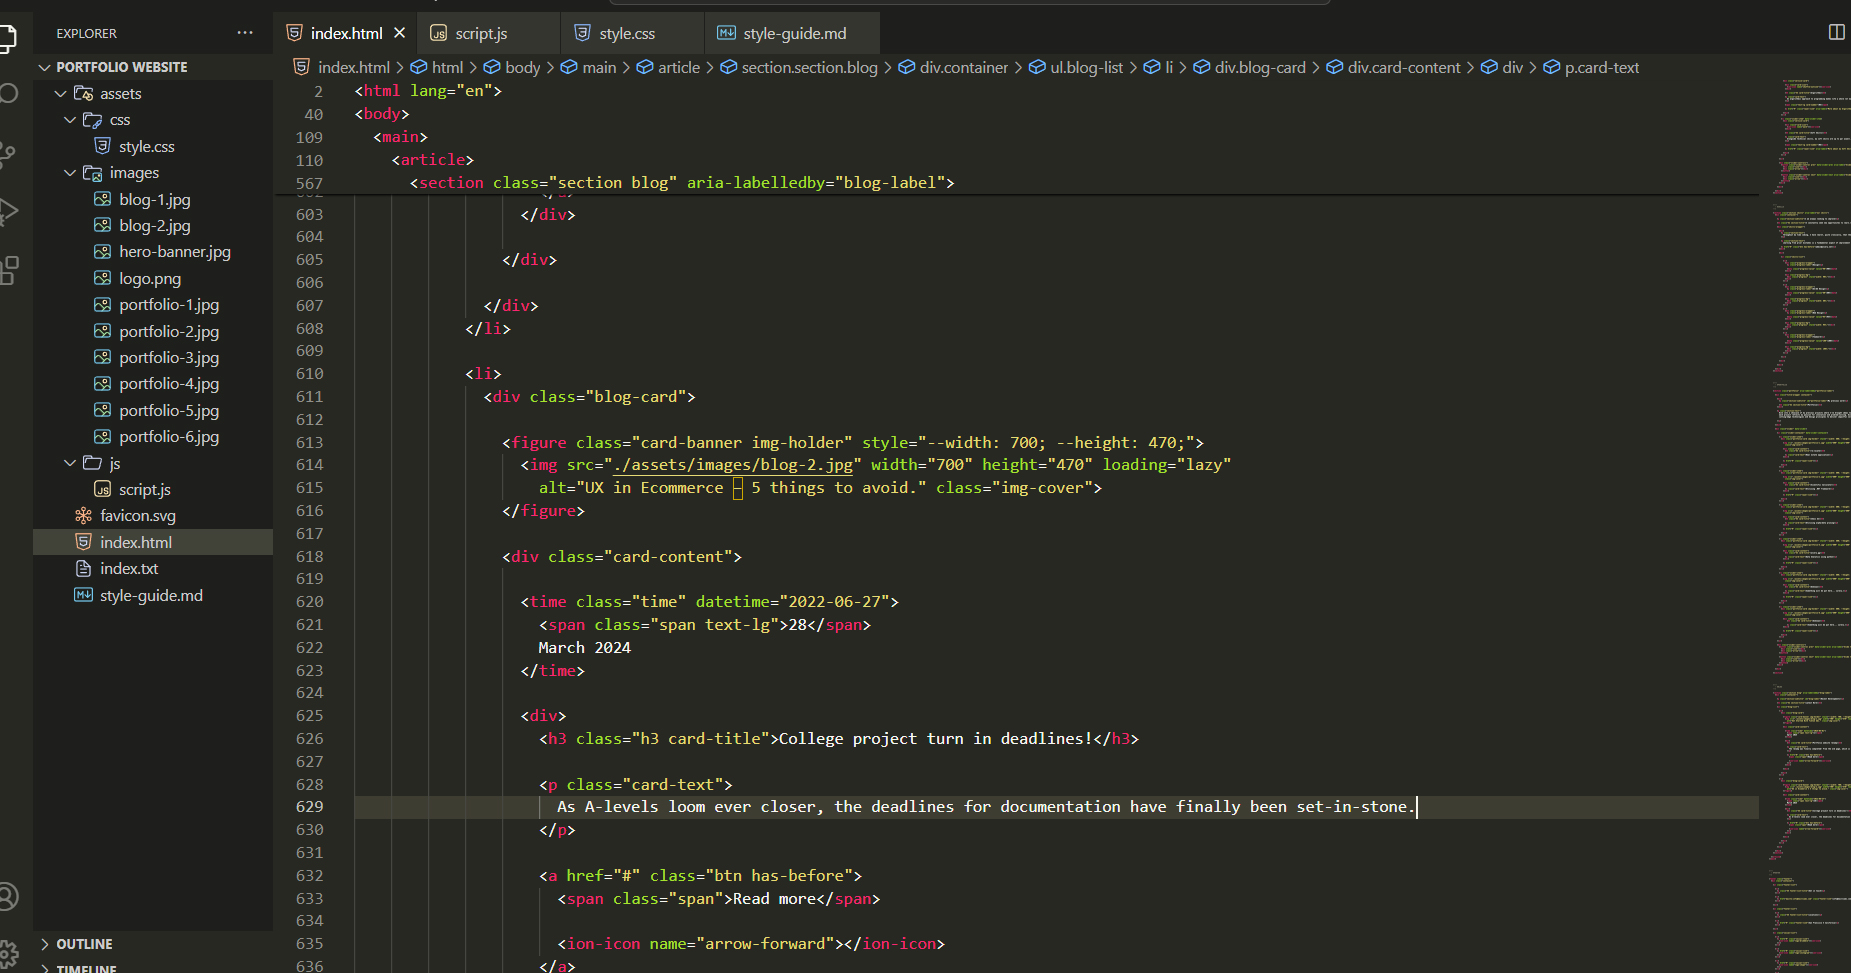Open script.js in the explorer tree

coord(153,489)
